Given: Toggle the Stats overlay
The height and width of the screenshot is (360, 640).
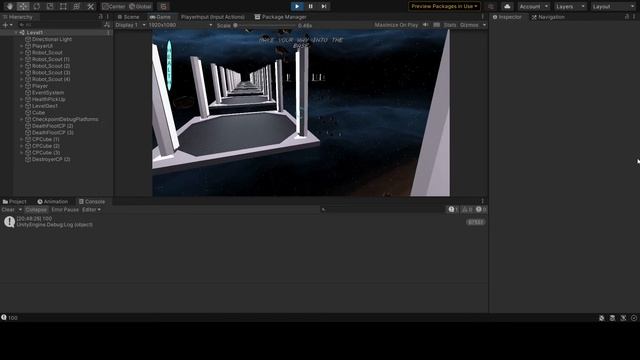Looking at the screenshot, I should (x=450, y=25).
